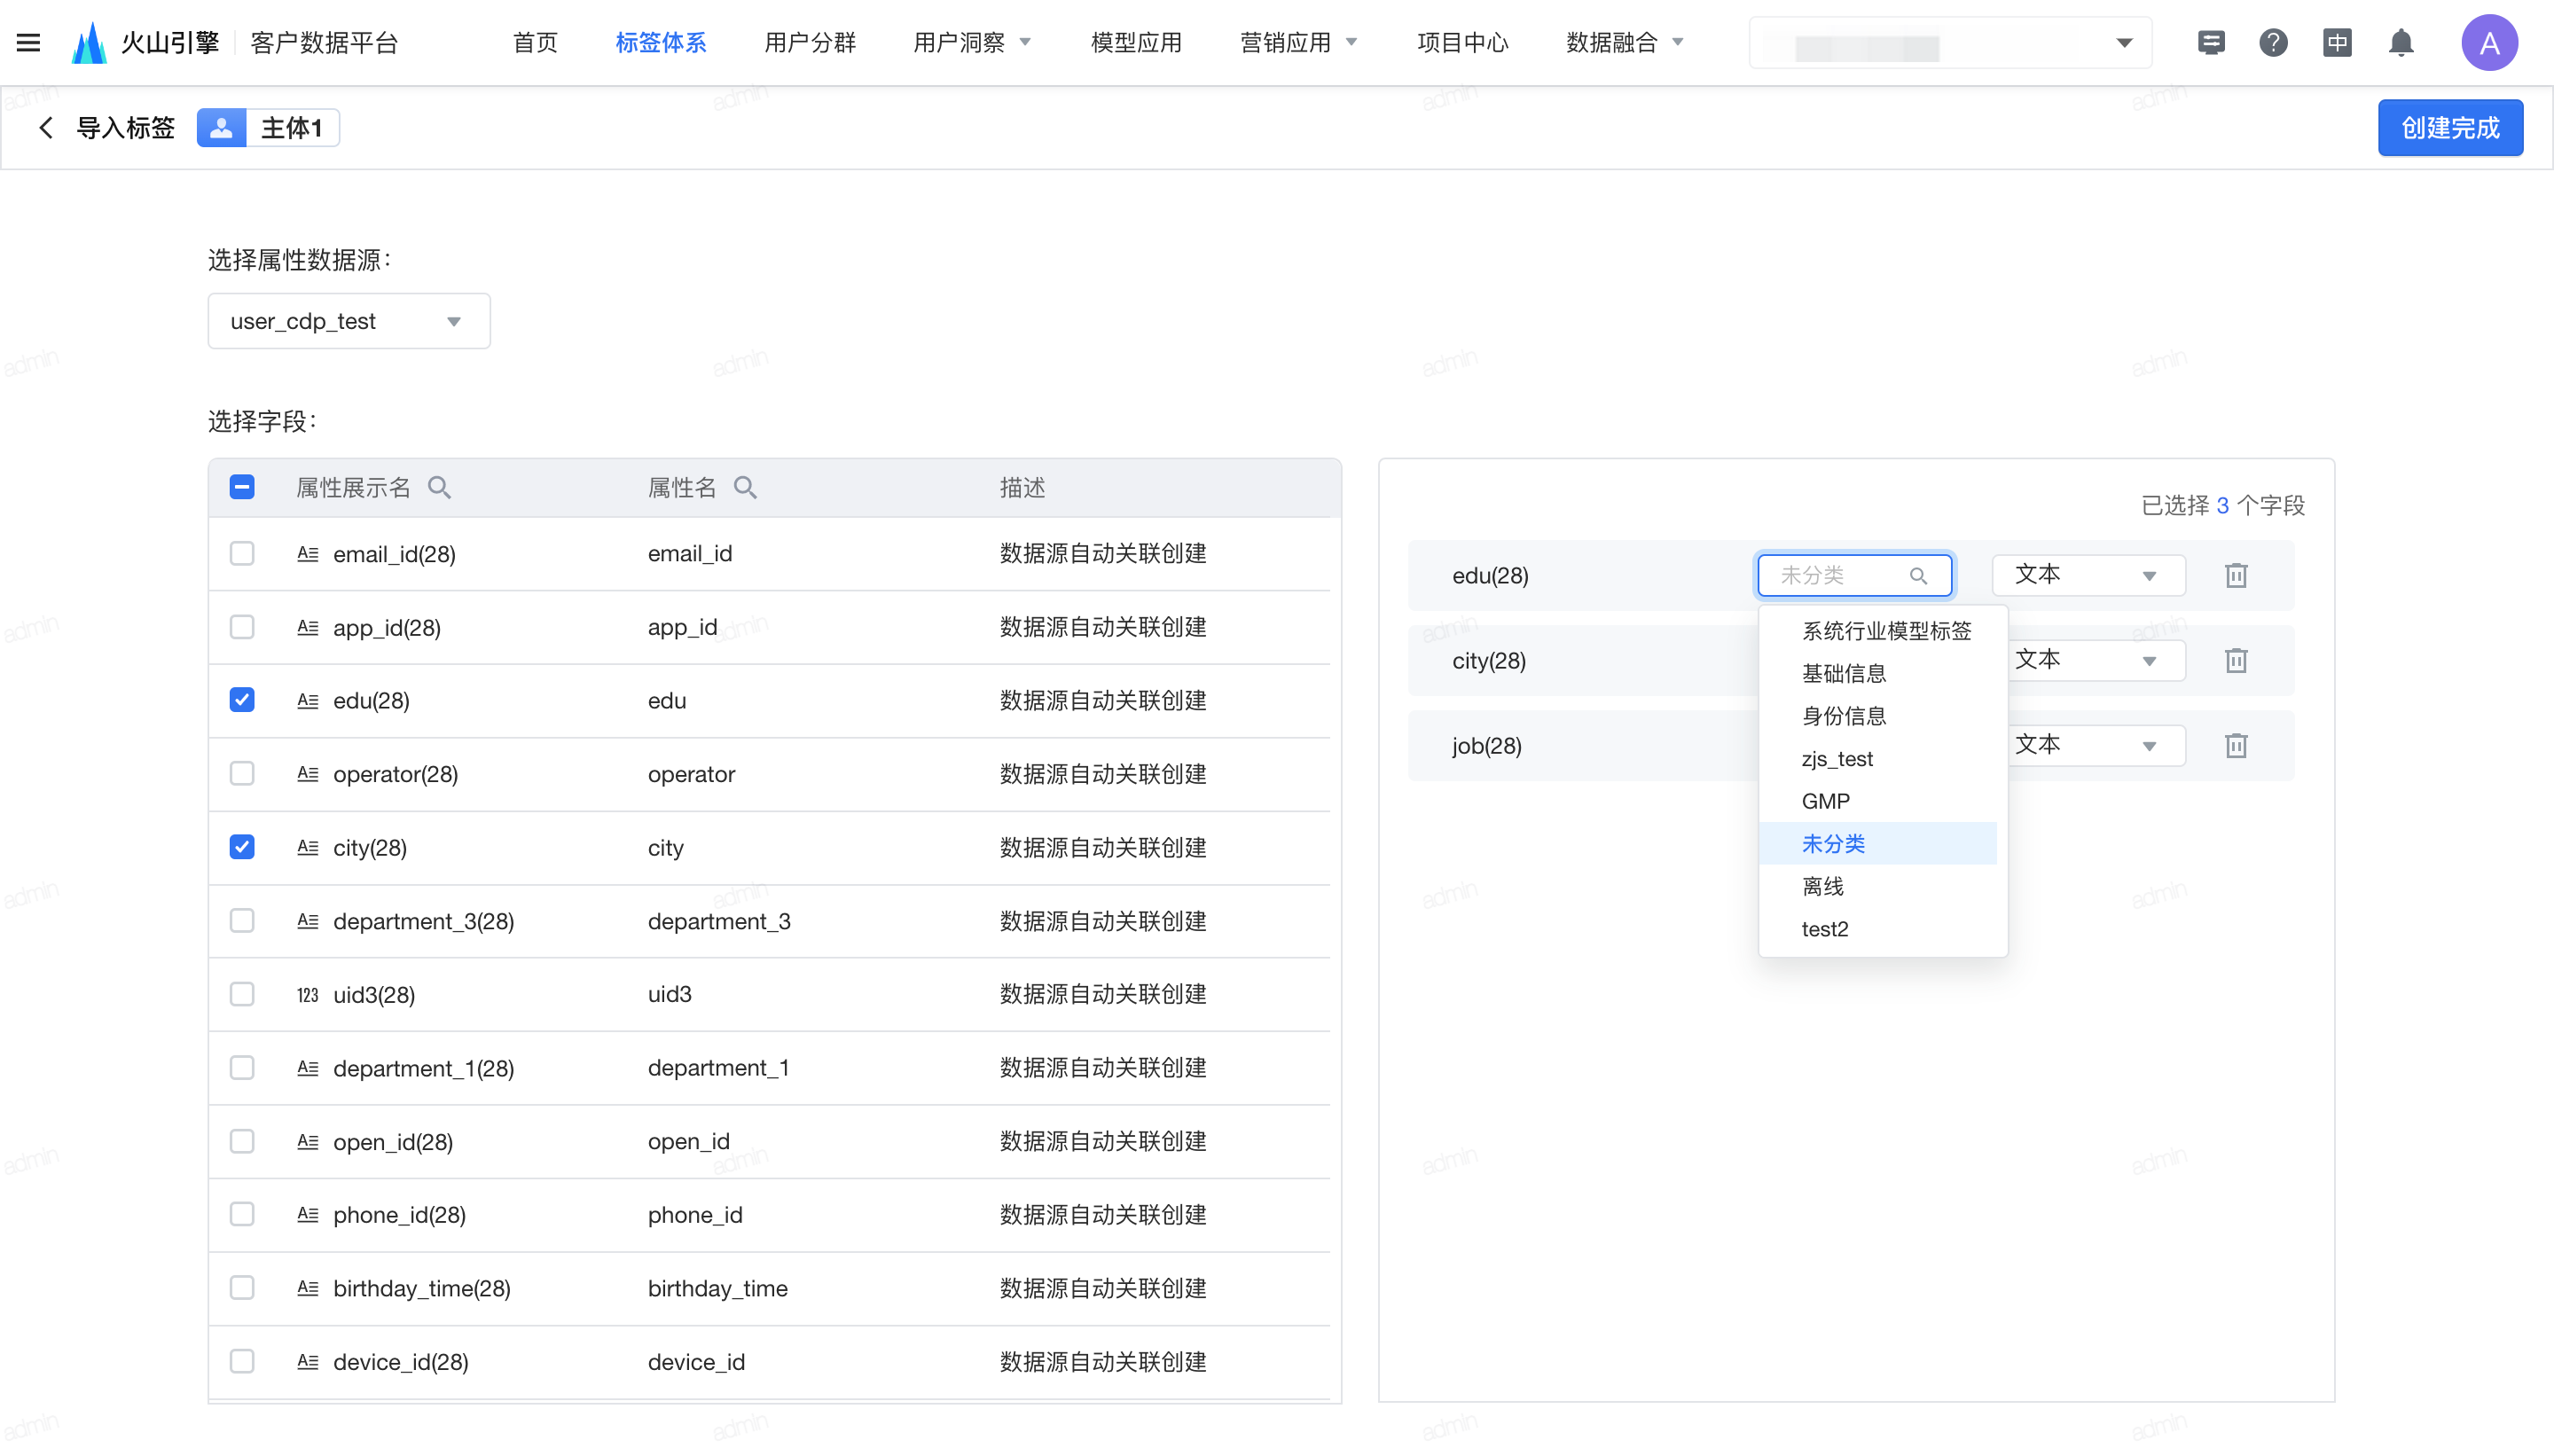Choose 身份信息 category option
This screenshot has height=1456, width=2554.
(x=1878, y=716)
